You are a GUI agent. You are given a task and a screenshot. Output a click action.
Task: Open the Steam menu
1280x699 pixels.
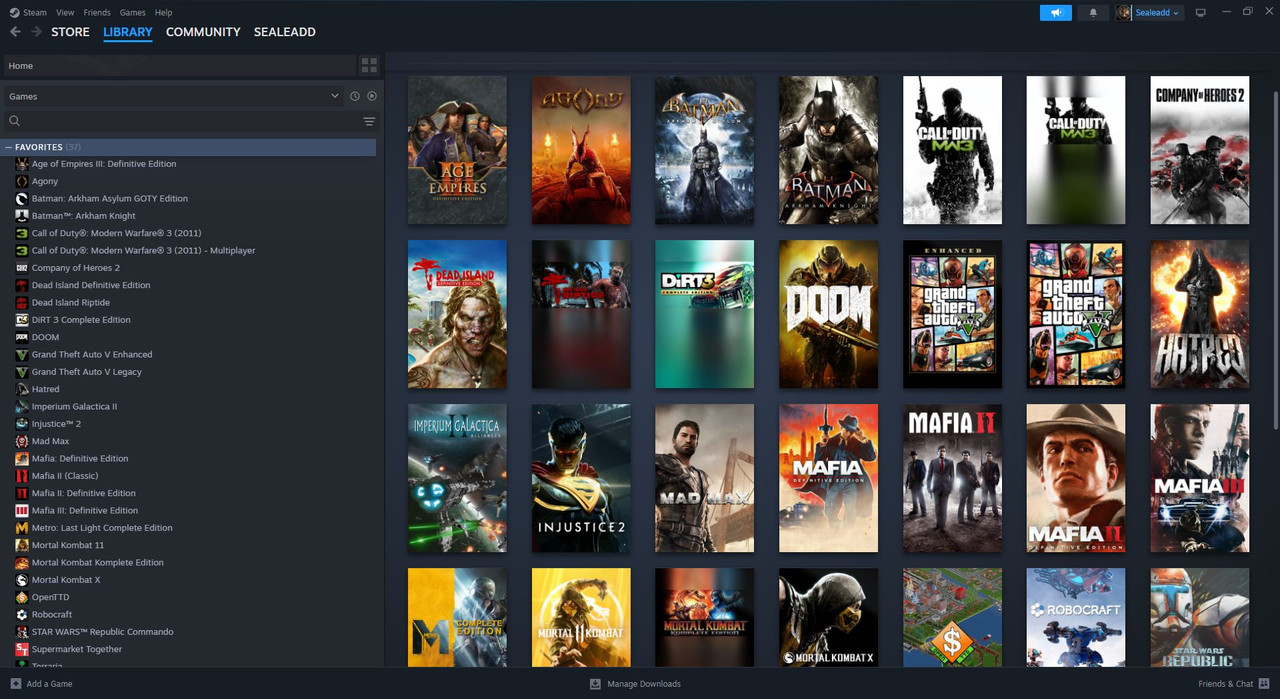click(x=28, y=13)
